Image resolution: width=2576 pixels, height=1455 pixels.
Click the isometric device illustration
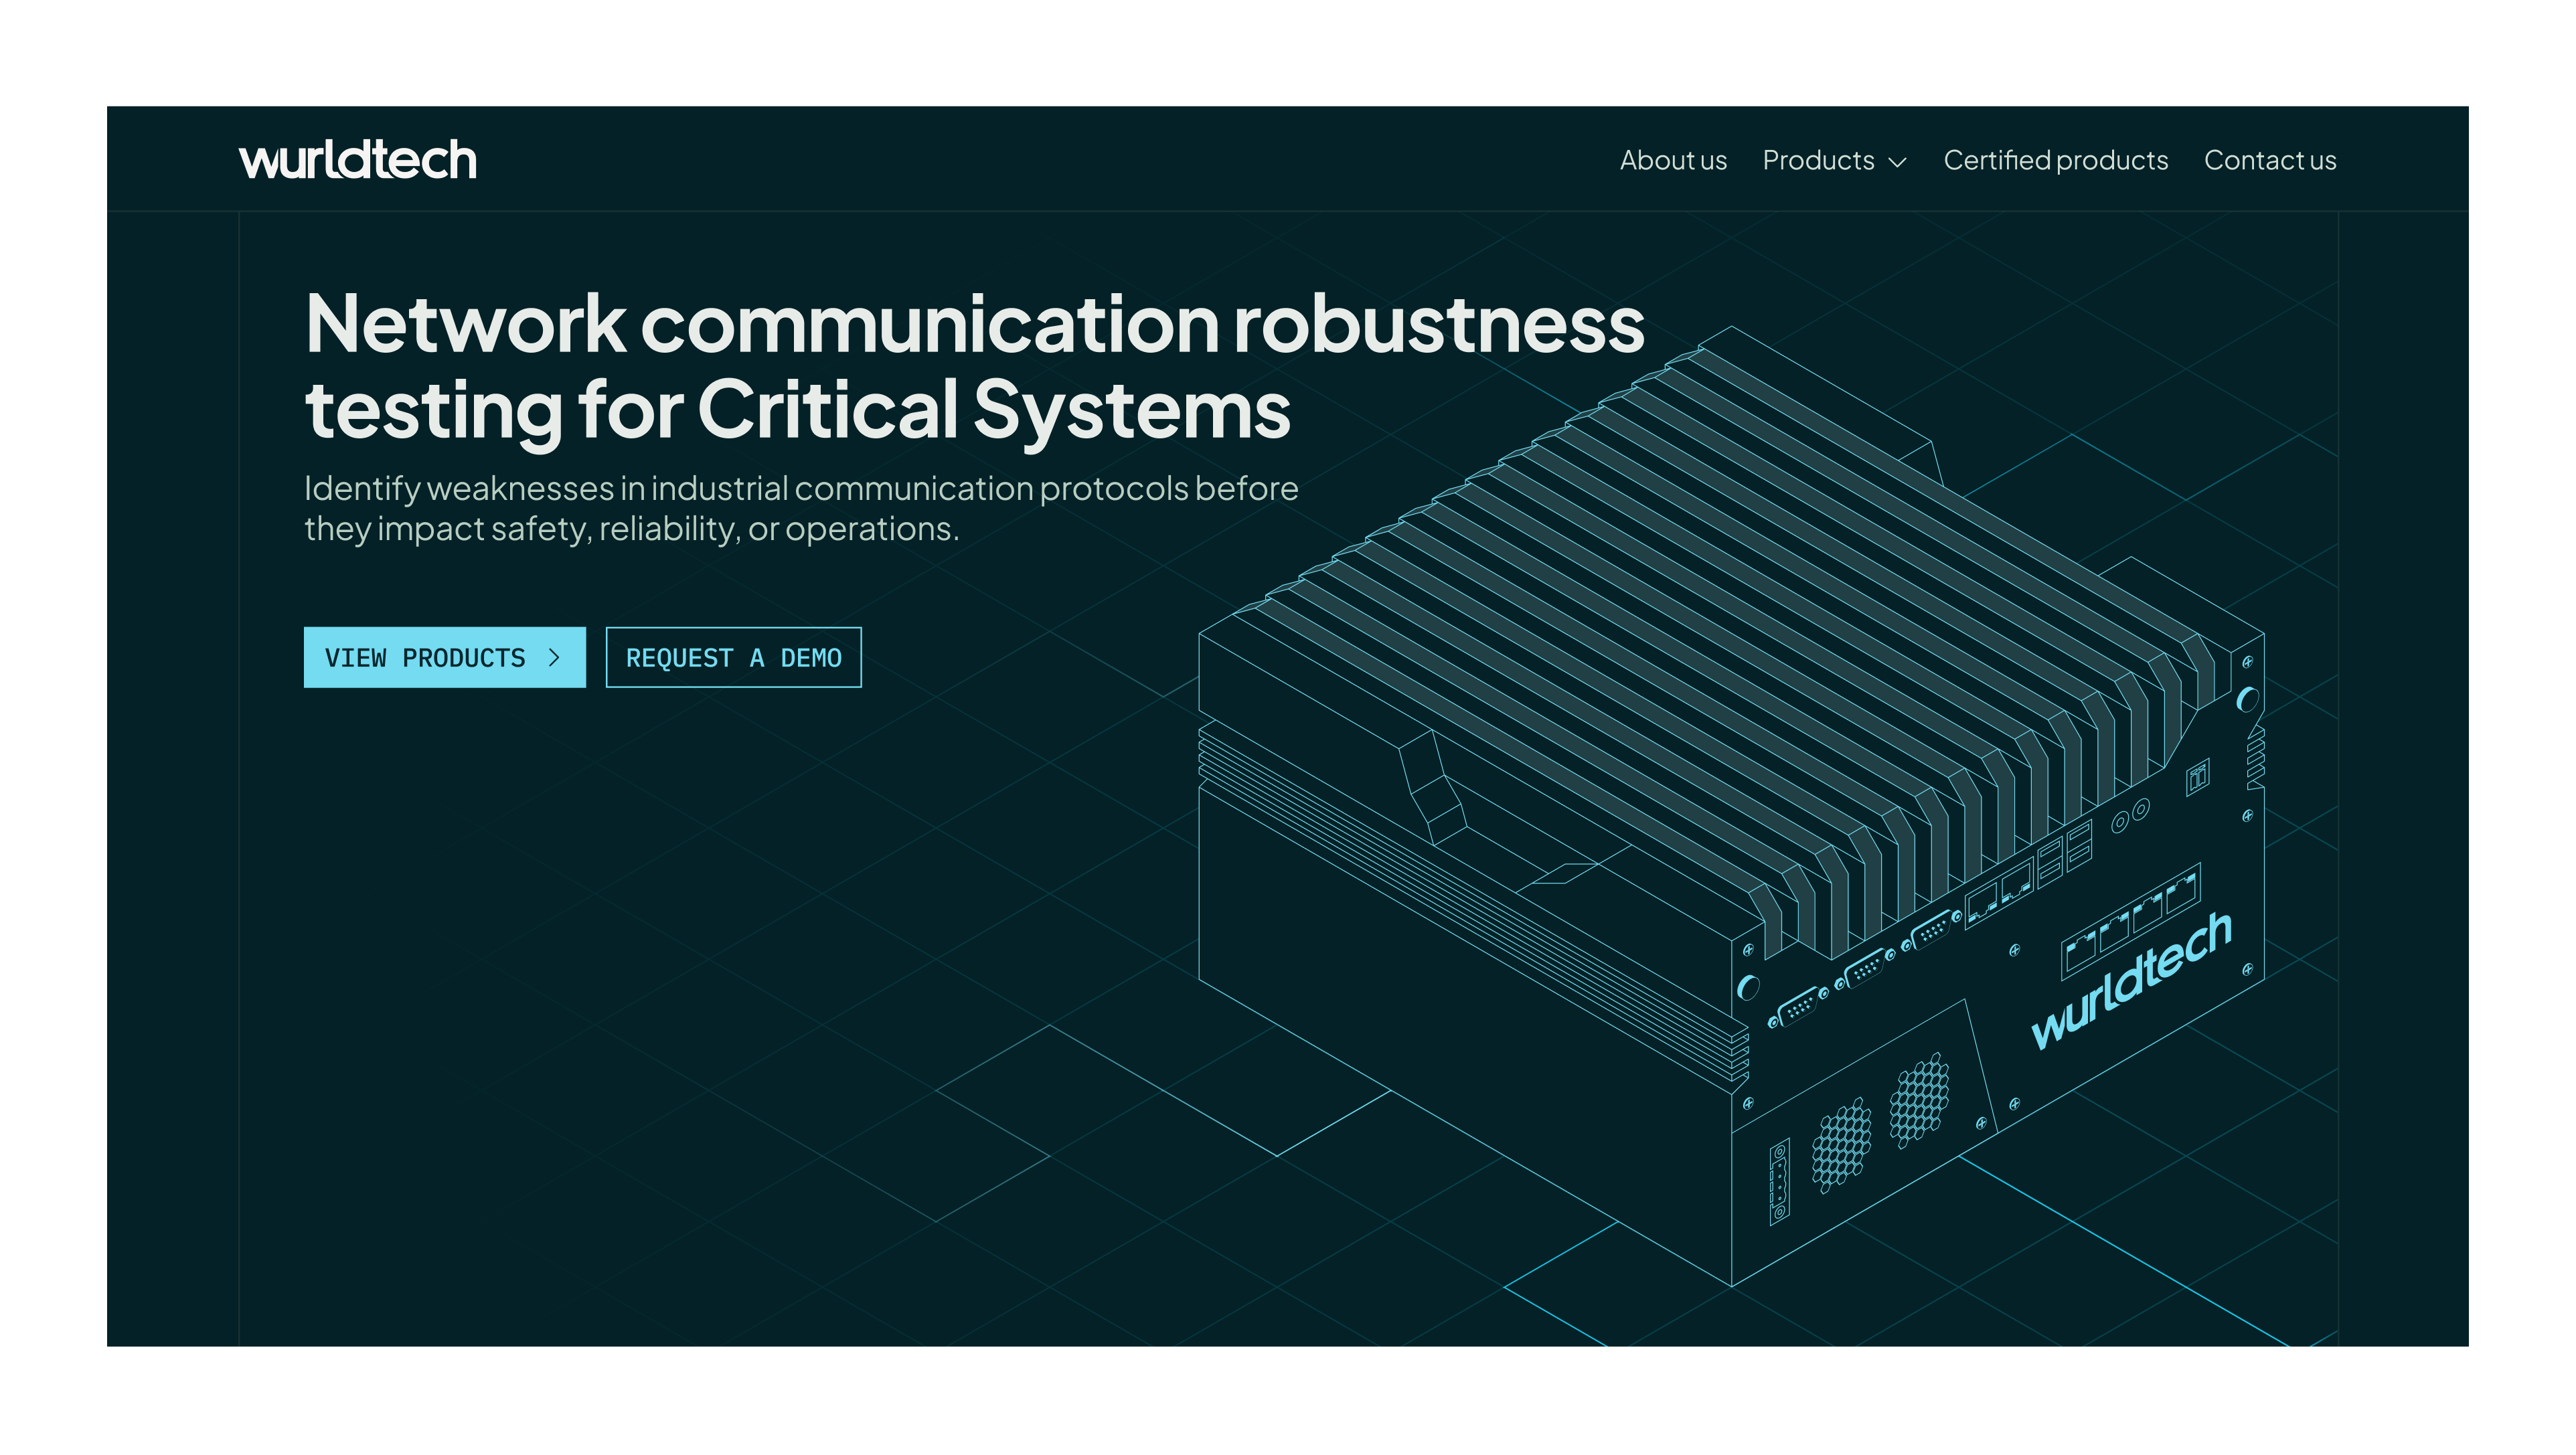click(x=1731, y=806)
